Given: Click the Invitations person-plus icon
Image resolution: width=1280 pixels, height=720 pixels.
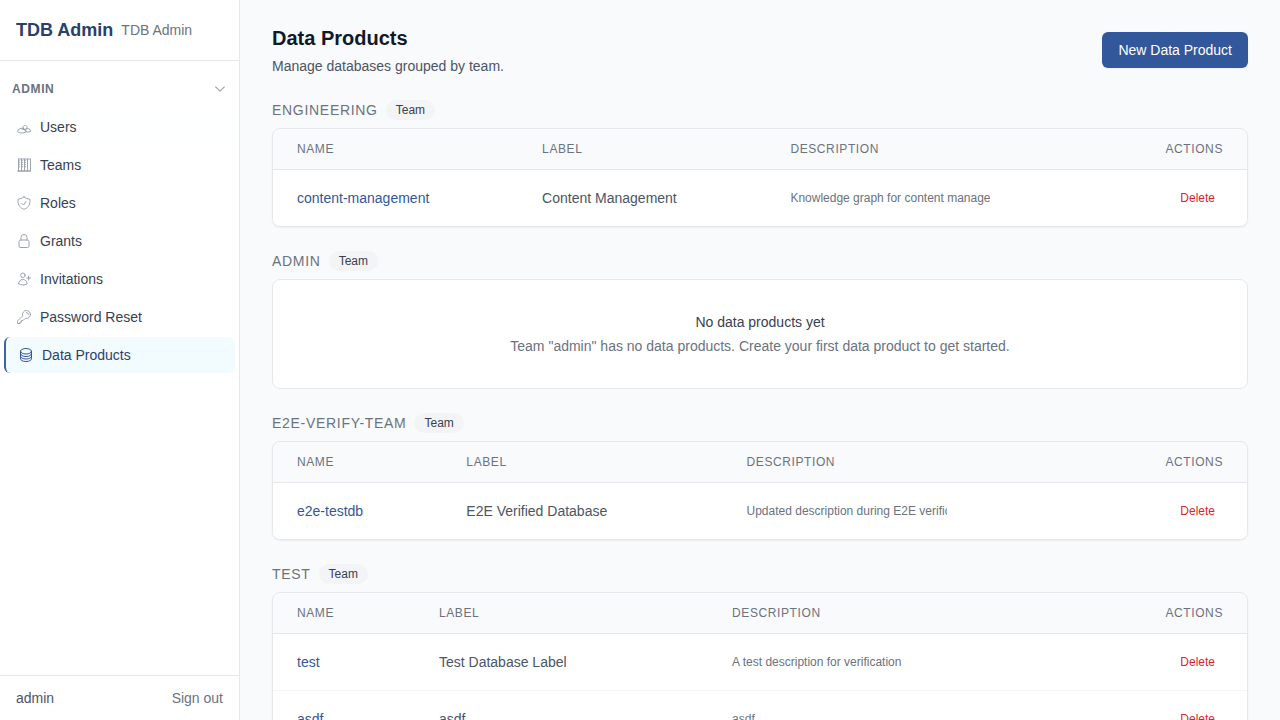Looking at the screenshot, I should tap(24, 279).
